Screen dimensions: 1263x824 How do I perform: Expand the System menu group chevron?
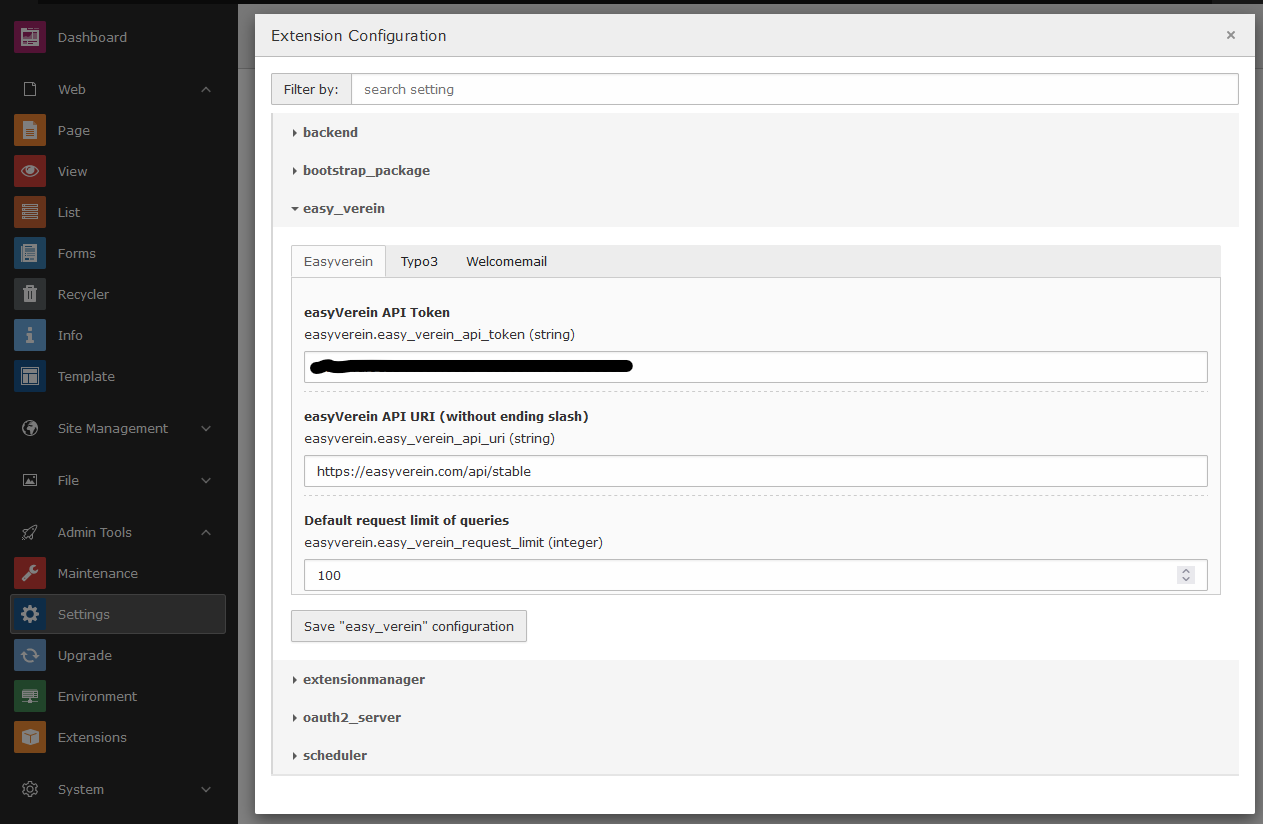pyautogui.click(x=206, y=789)
